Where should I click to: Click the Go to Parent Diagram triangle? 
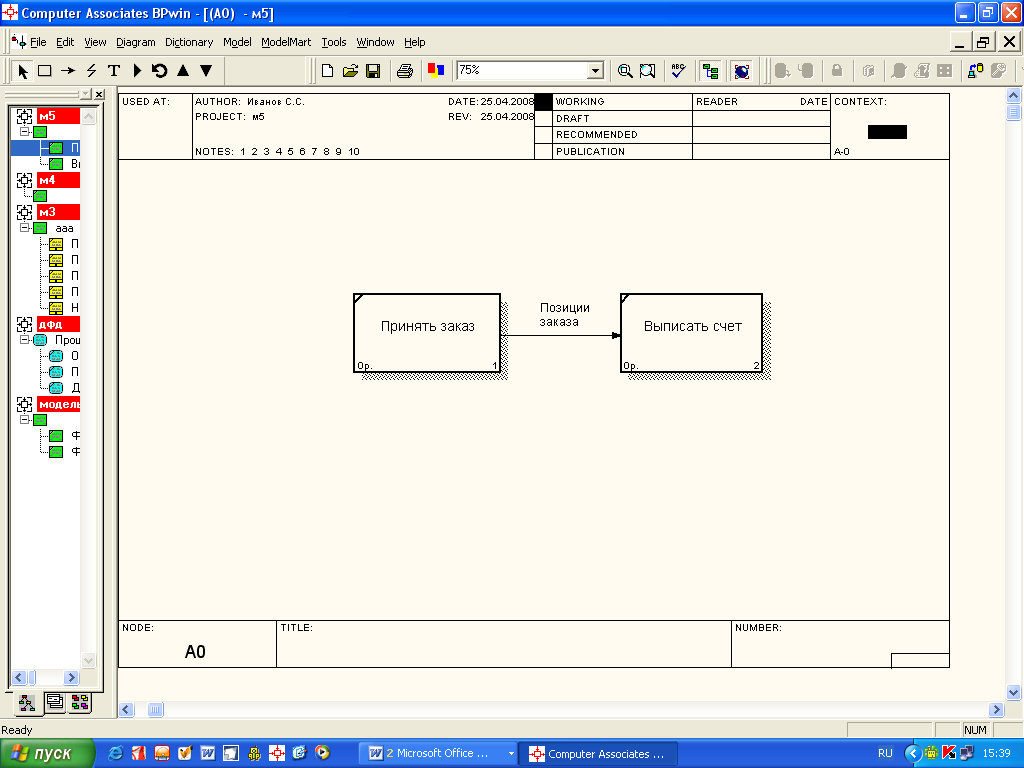click(183, 71)
